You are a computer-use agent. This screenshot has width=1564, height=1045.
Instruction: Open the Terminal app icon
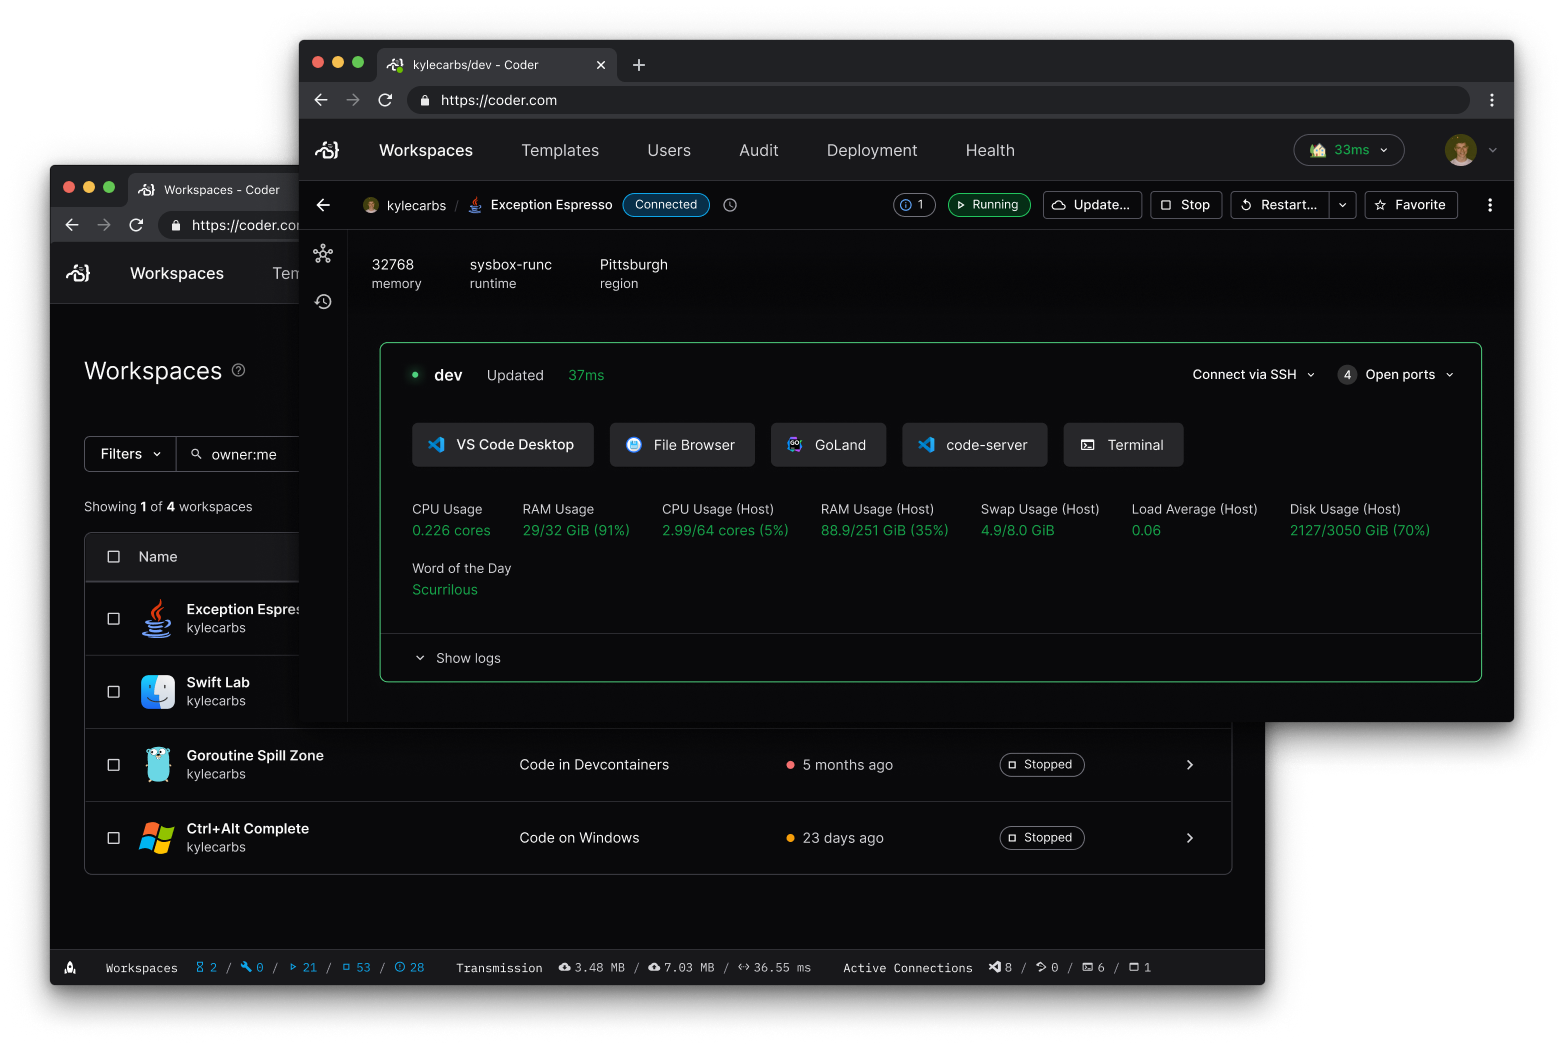coord(1123,444)
